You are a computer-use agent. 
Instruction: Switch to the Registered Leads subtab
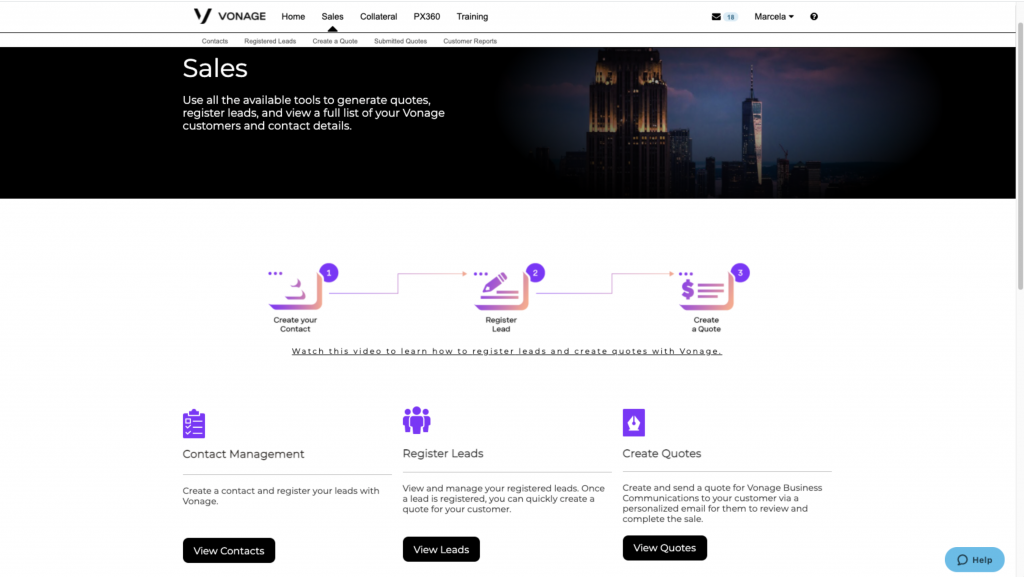click(270, 41)
